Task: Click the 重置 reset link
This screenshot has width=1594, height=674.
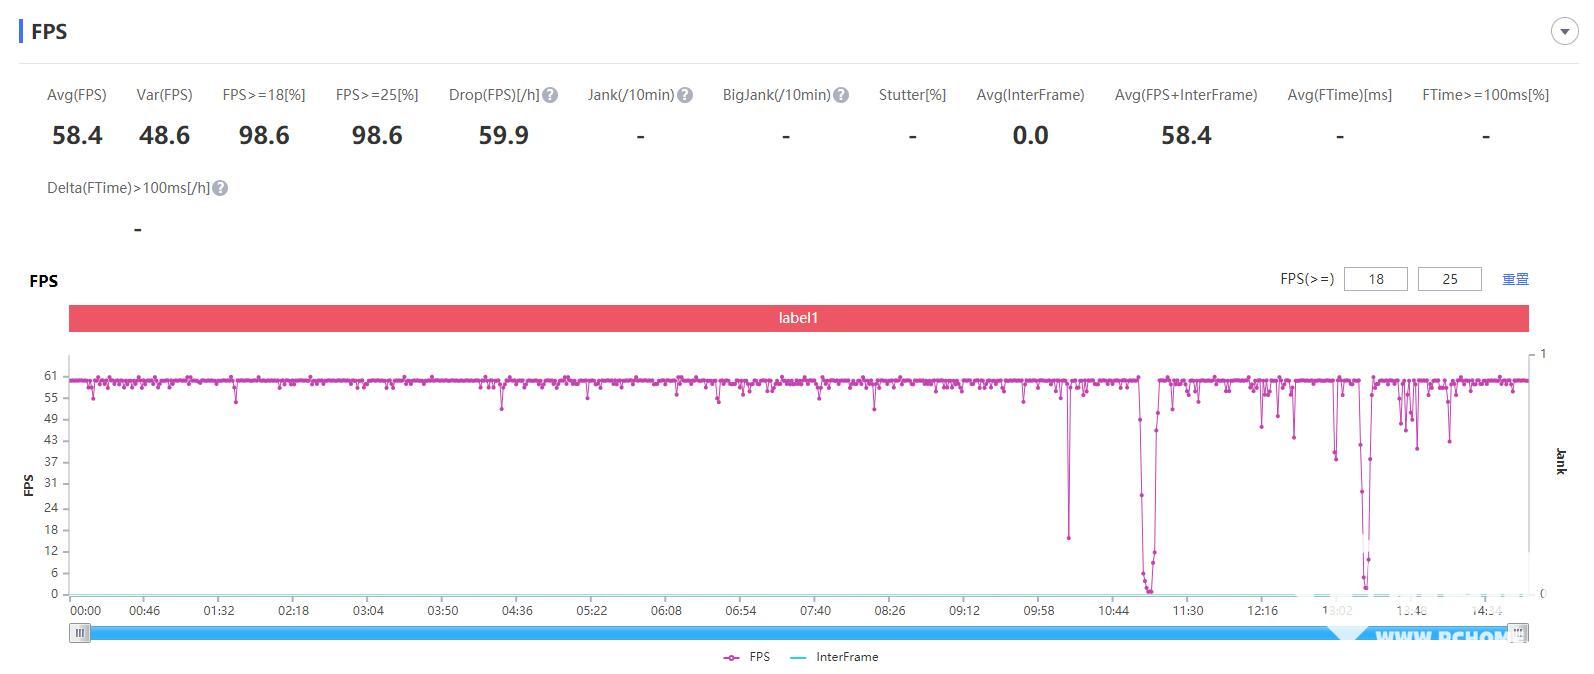Action: [x=1515, y=279]
